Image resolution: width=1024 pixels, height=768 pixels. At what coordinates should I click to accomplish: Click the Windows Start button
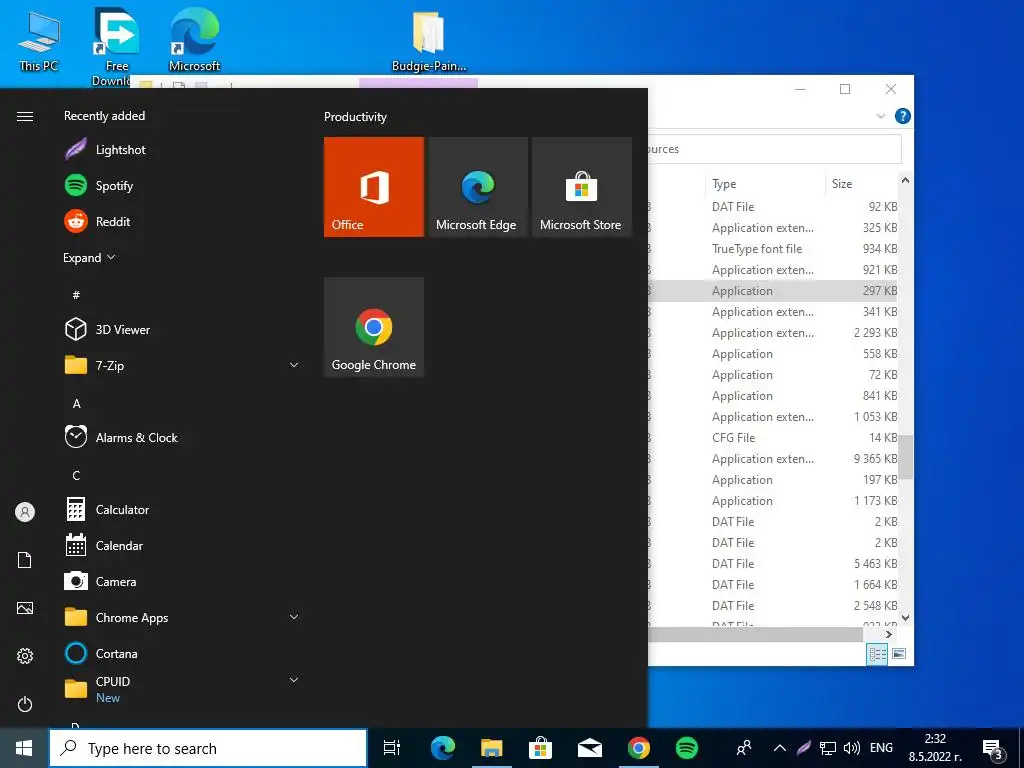pyautogui.click(x=24, y=748)
